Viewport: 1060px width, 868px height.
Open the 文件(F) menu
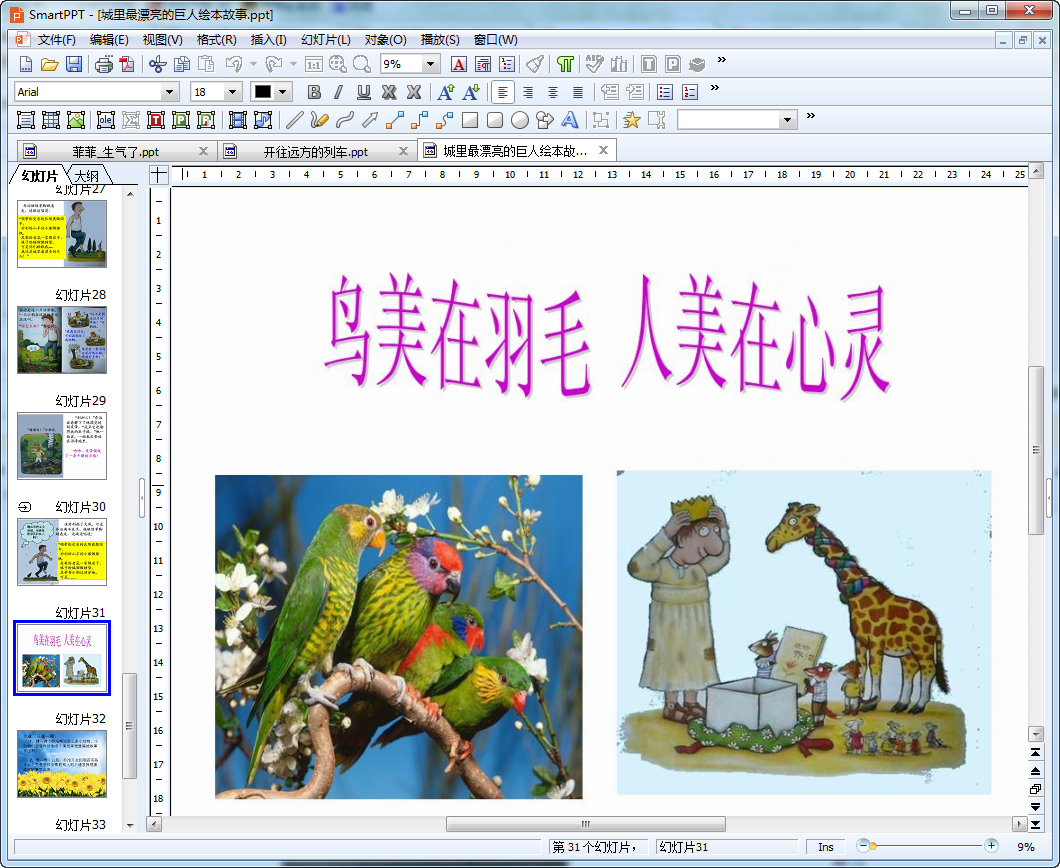tap(56, 40)
